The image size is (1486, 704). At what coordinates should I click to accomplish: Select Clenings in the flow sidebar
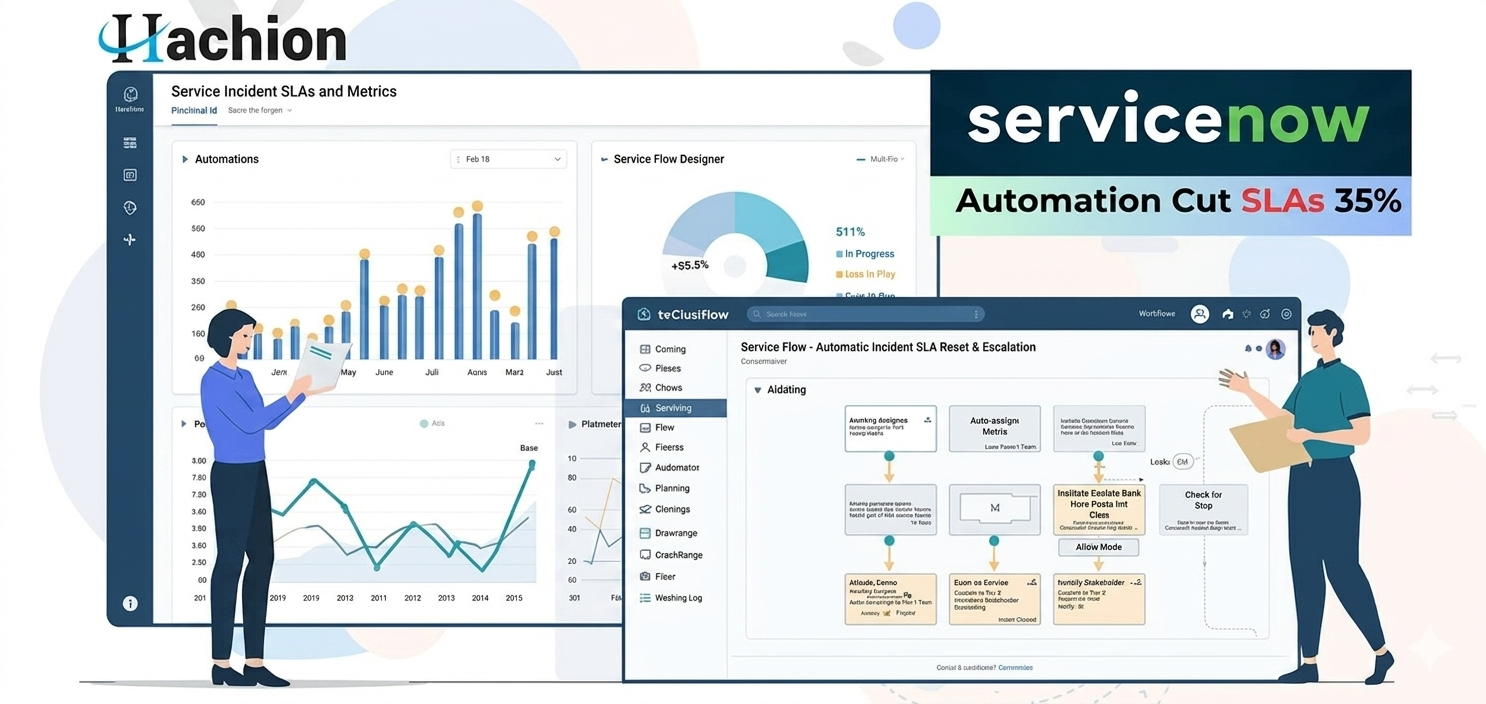(x=664, y=509)
